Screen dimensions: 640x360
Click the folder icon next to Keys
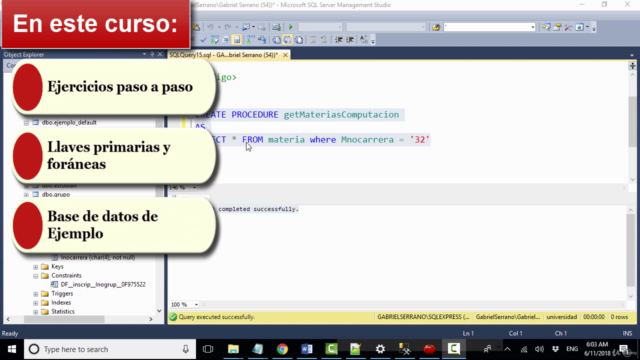[x=45, y=266]
